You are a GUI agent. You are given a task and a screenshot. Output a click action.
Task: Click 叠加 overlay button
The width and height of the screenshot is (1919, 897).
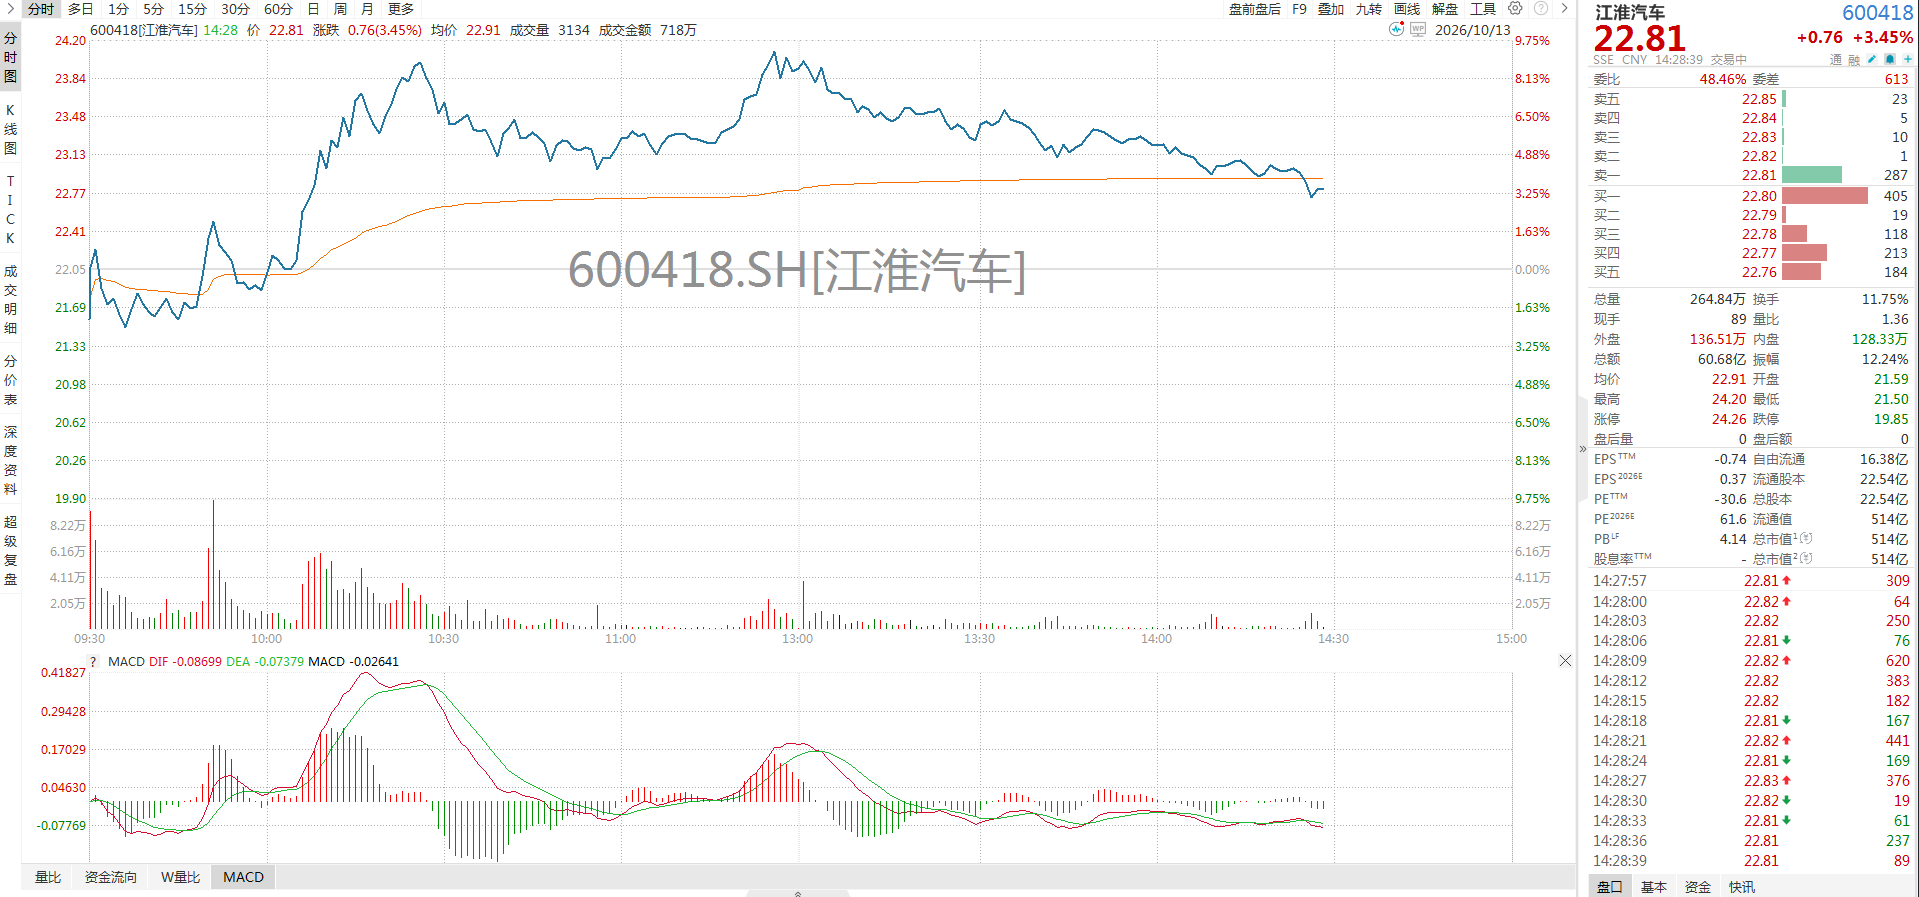(1331, 9)
